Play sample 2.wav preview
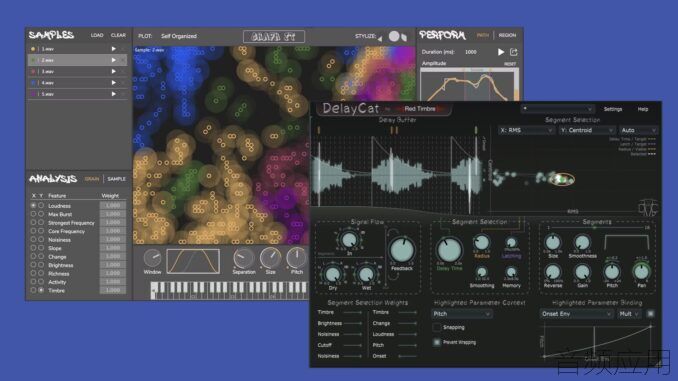Screen dimensions: 678x381 [x=113, y=60]
